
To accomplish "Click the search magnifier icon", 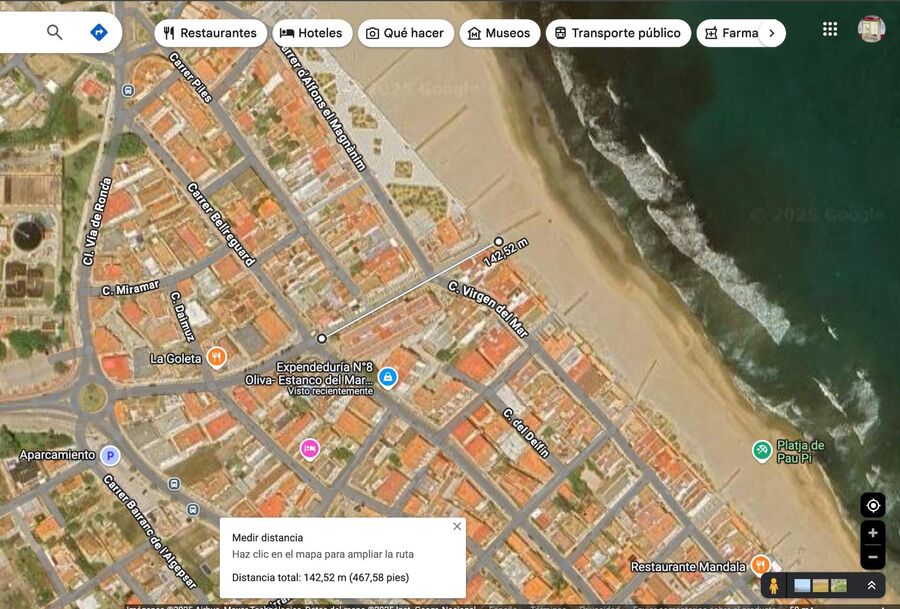I will point(55,32).
